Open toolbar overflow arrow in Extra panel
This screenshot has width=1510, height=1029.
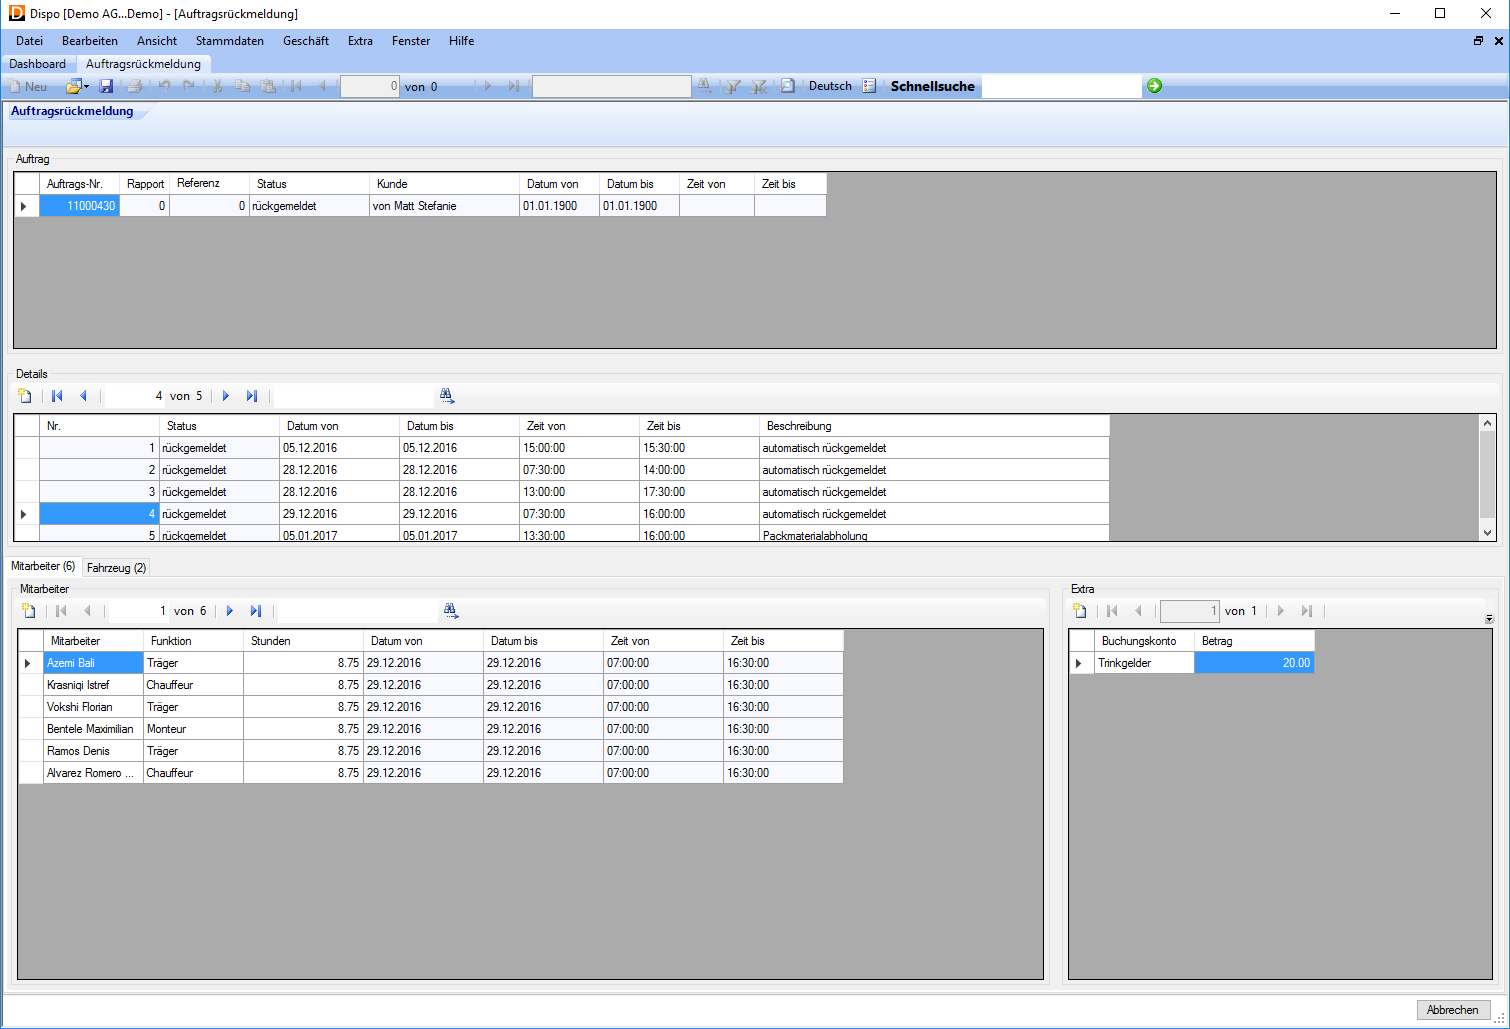tap(1489, 619)
